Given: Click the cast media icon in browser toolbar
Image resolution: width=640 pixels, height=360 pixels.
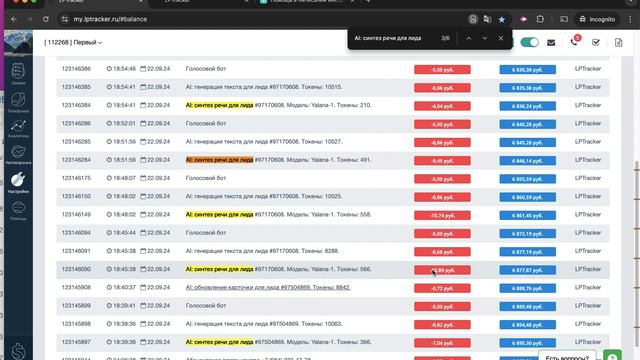Looking at the screenshot, I should (x=564, y=19).
